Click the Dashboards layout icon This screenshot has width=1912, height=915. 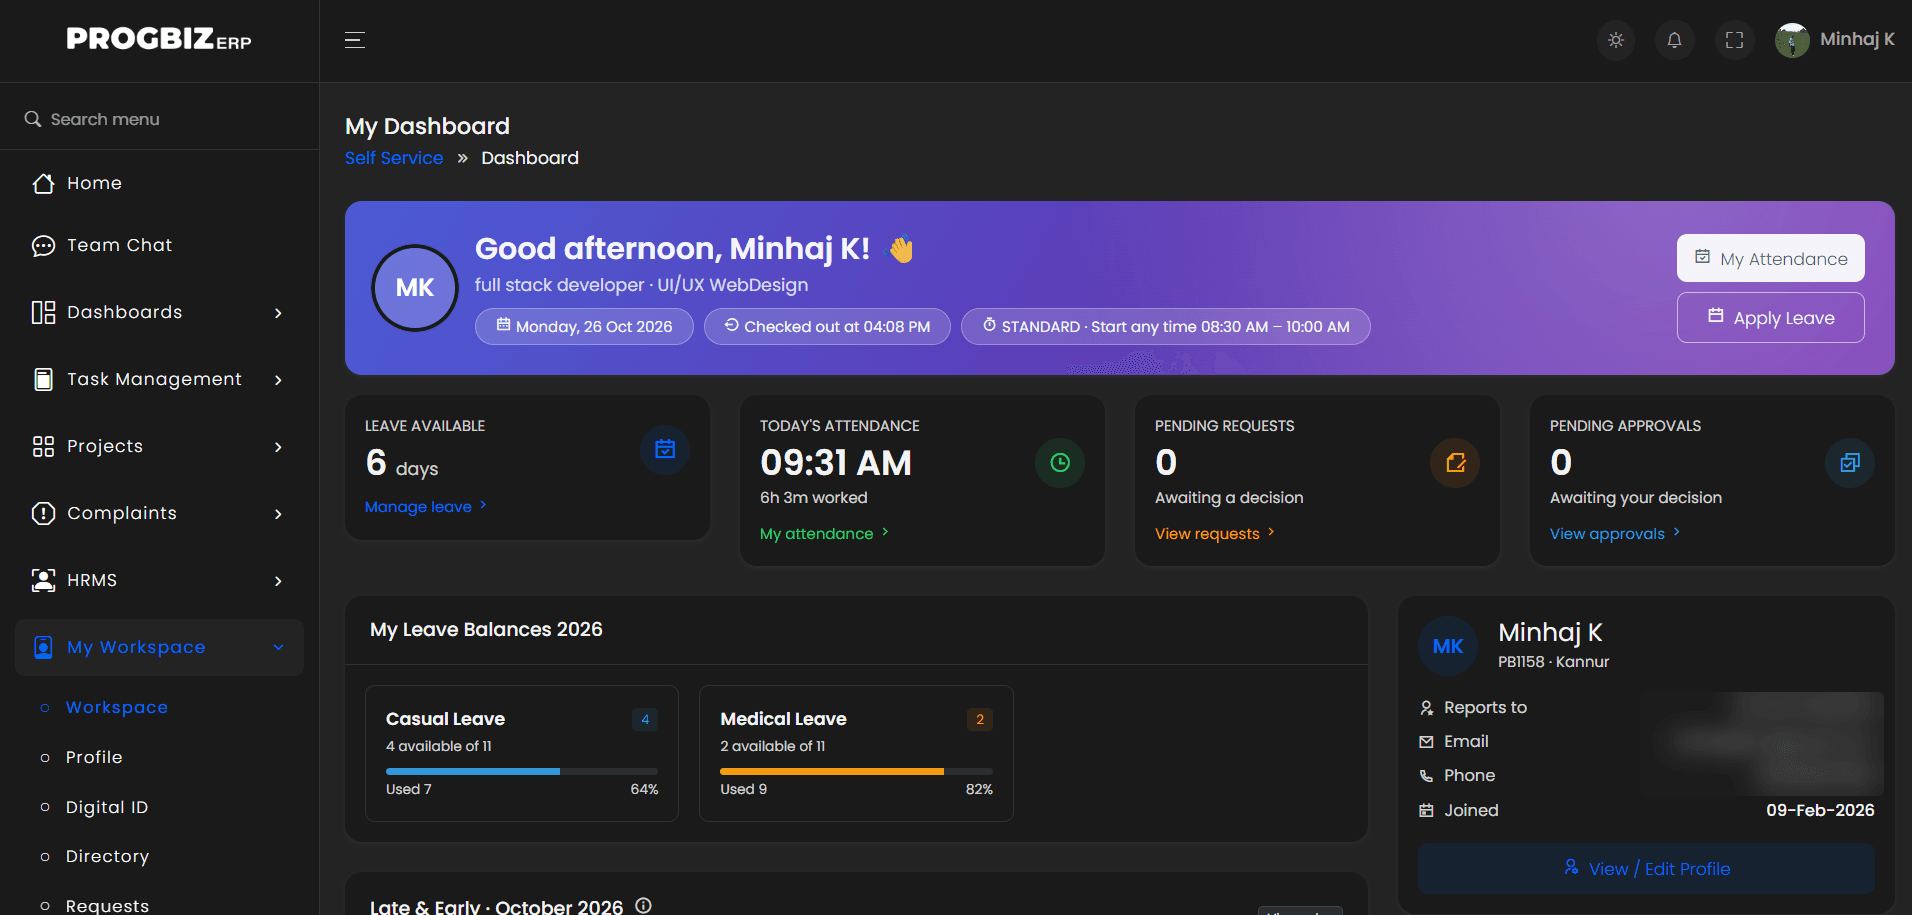pyautogui.click(x=43, y=312)
